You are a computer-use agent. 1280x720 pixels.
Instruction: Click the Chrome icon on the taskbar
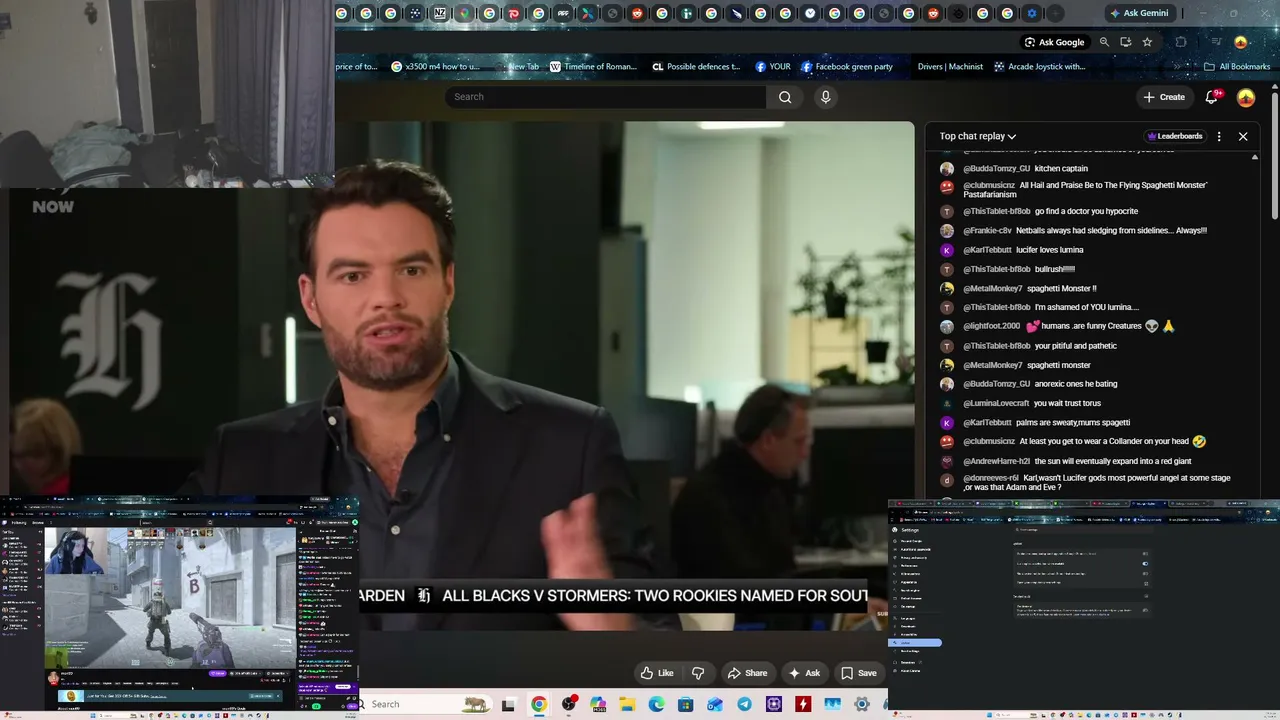pos(539,704)
